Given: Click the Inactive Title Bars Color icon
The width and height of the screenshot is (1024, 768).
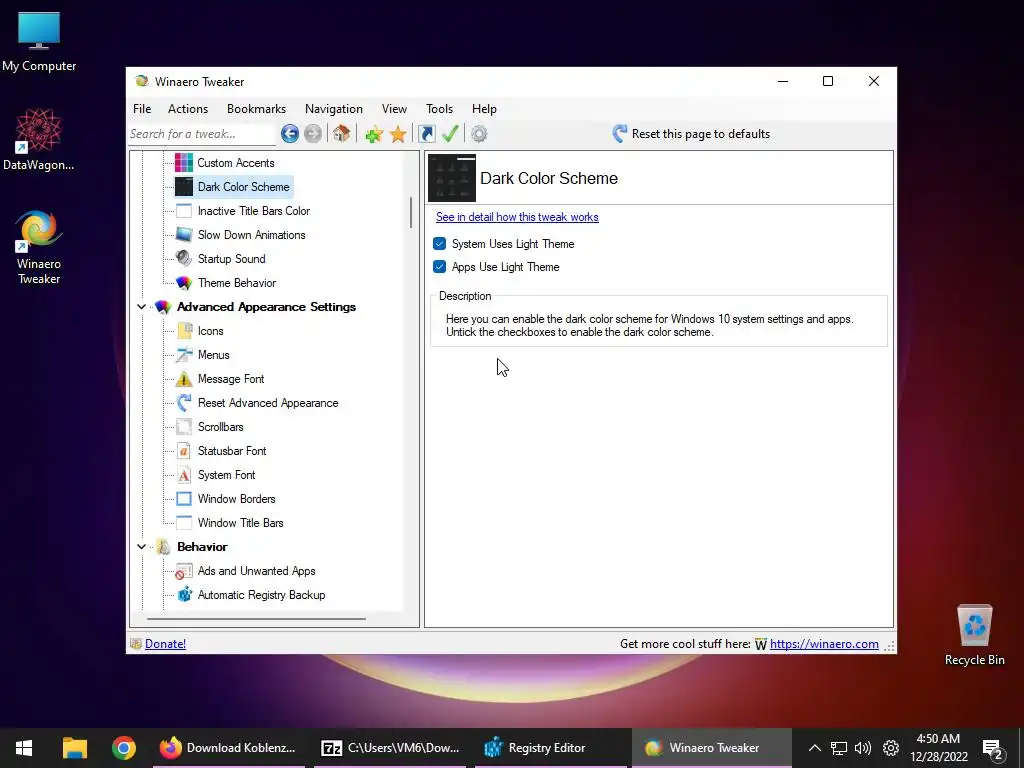Looking at the screenshot, I should coord(184,211).
